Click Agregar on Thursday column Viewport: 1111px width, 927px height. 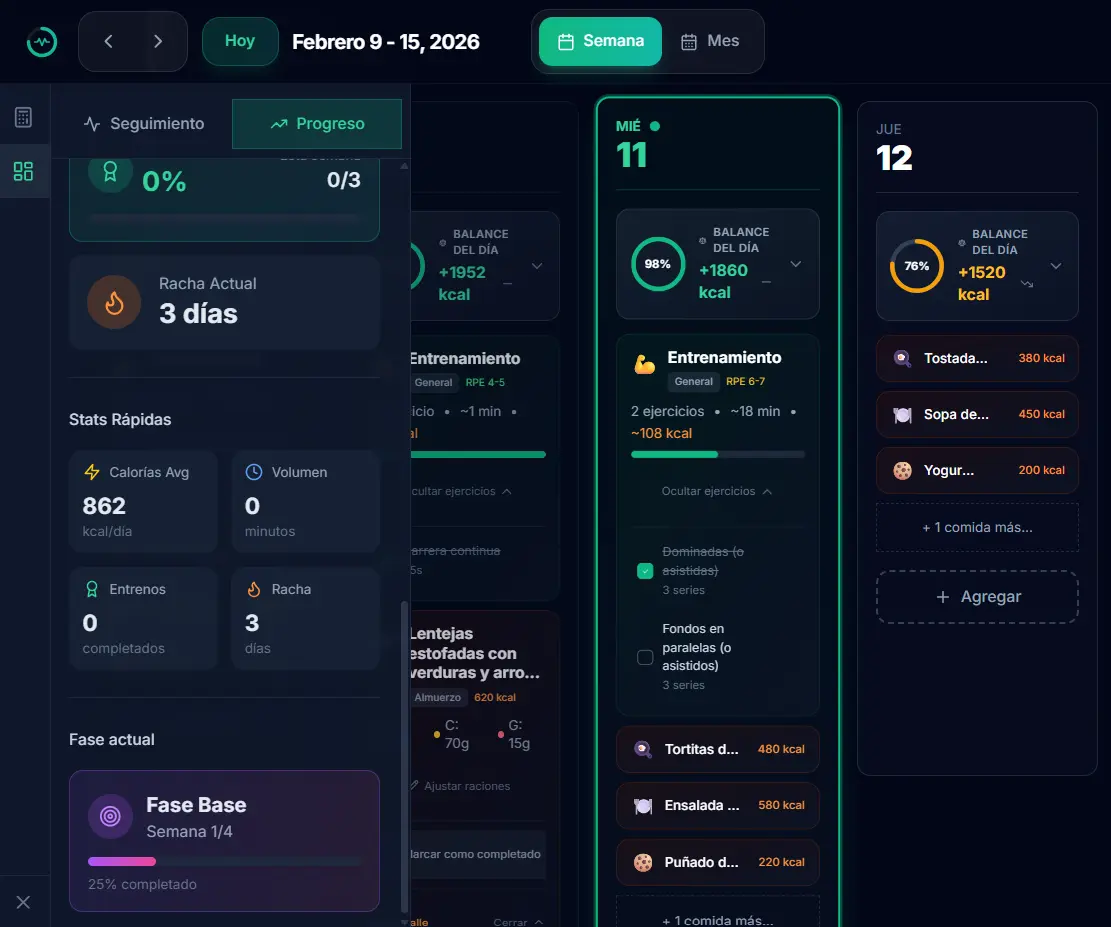(x=977, y=597)
